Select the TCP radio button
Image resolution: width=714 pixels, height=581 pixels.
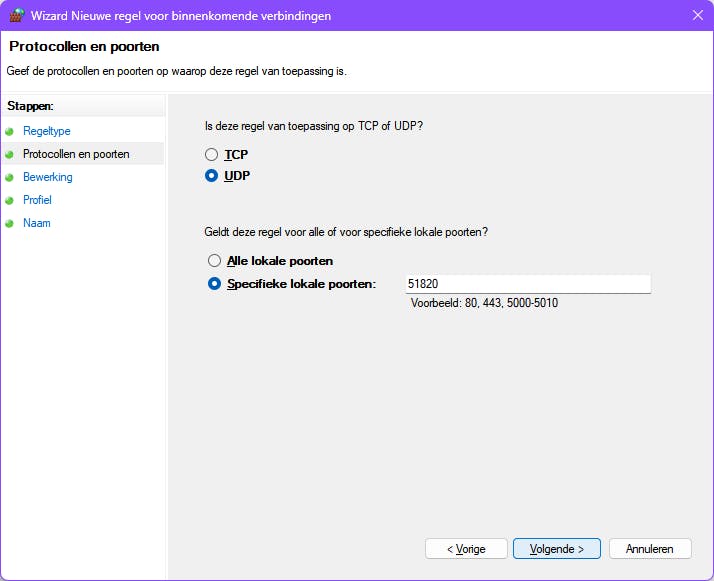click(x=211, y=155)
